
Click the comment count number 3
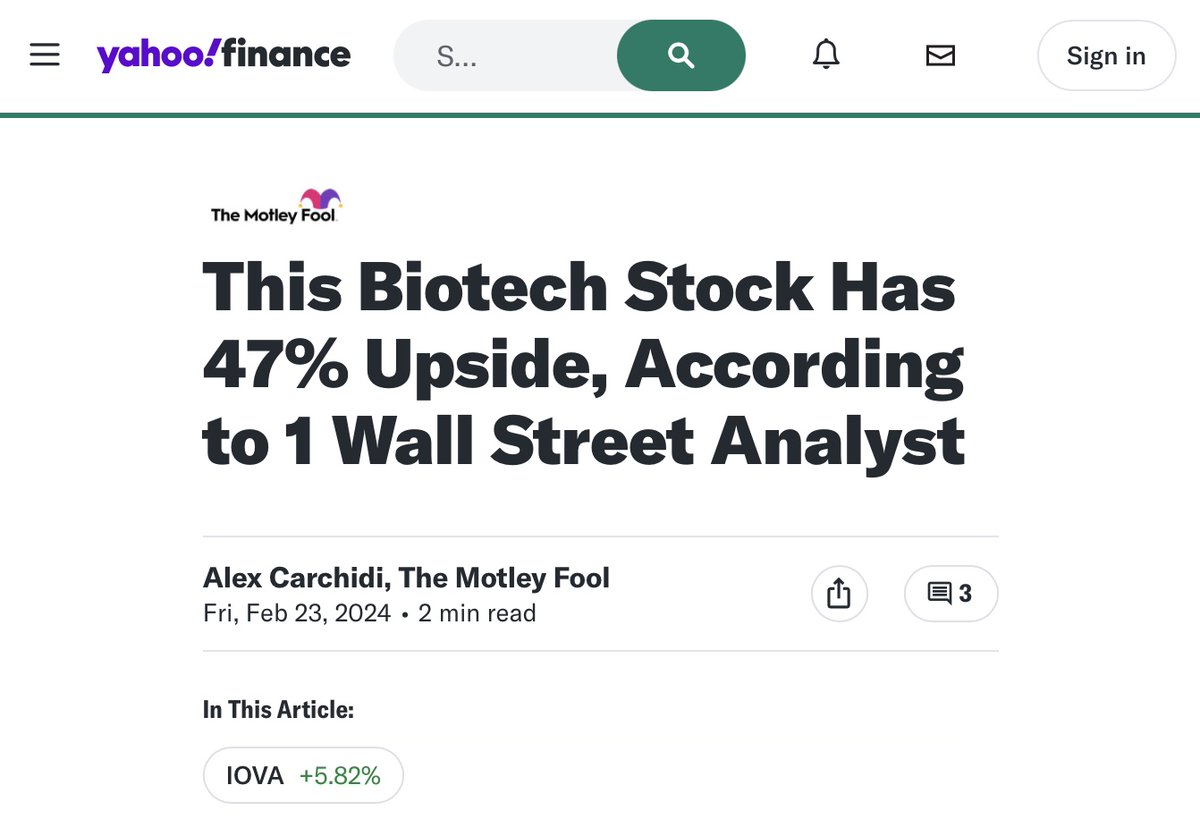click(x=965, y=594)
